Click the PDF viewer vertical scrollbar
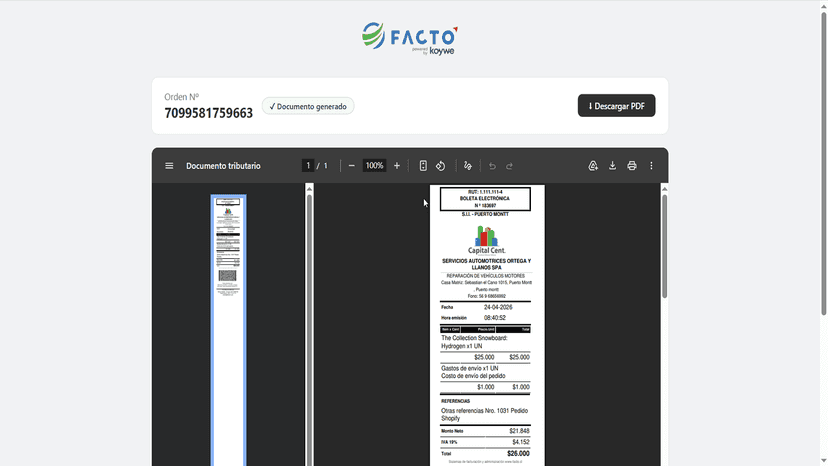This screenshot has height=466, width=828. (x=664, y=246)
